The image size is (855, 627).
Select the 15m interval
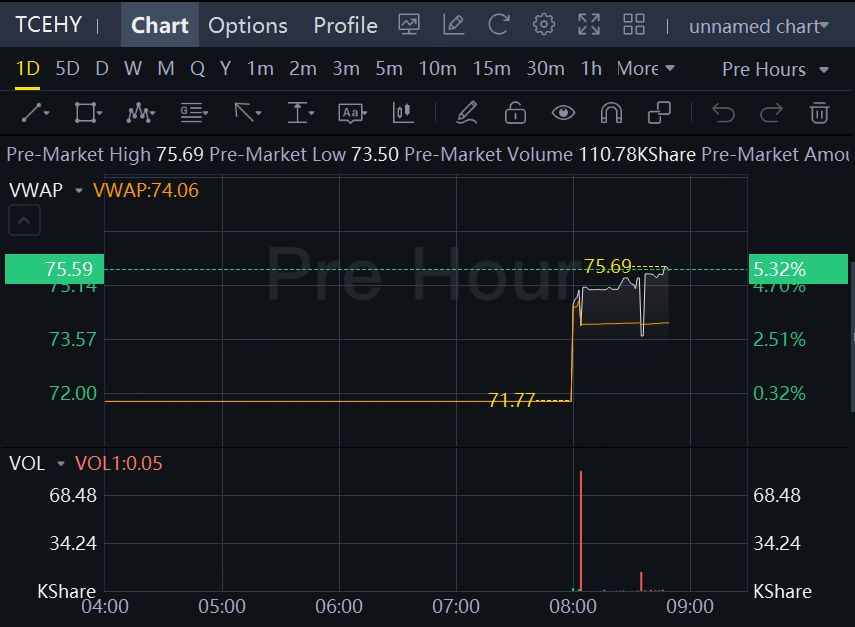click(x=491, y=69)
